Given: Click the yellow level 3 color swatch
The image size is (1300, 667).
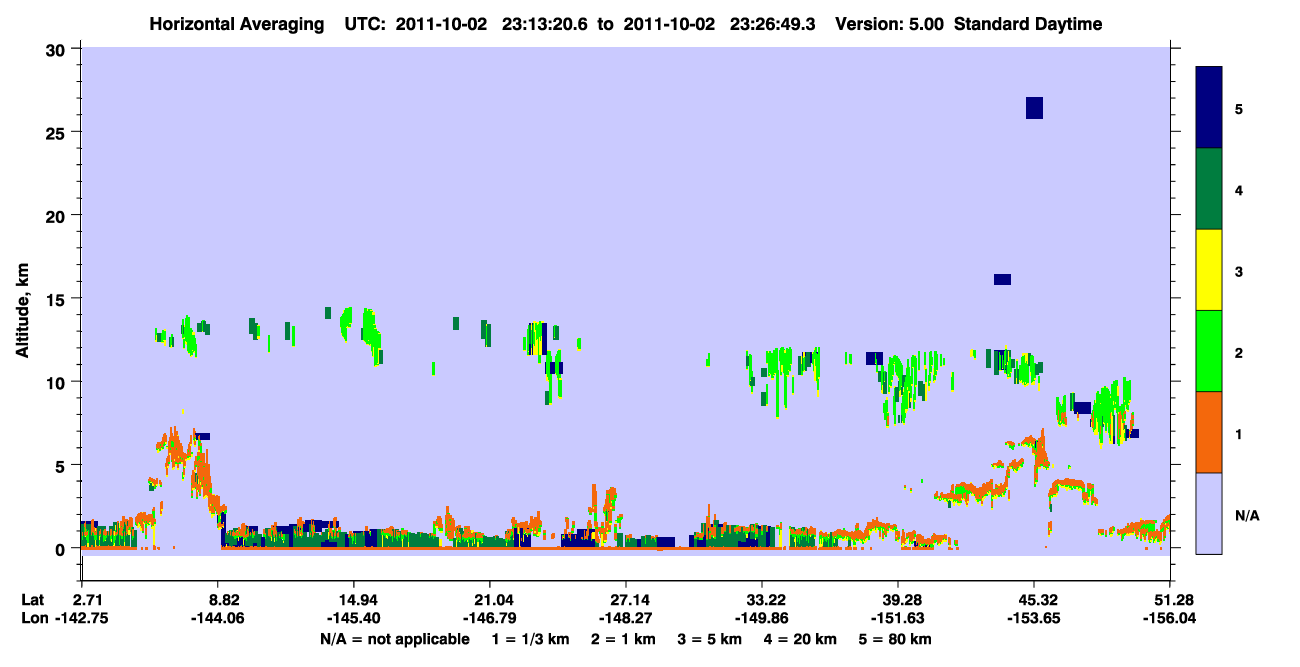Looking at the screenshot, I should coord(1208,270).
